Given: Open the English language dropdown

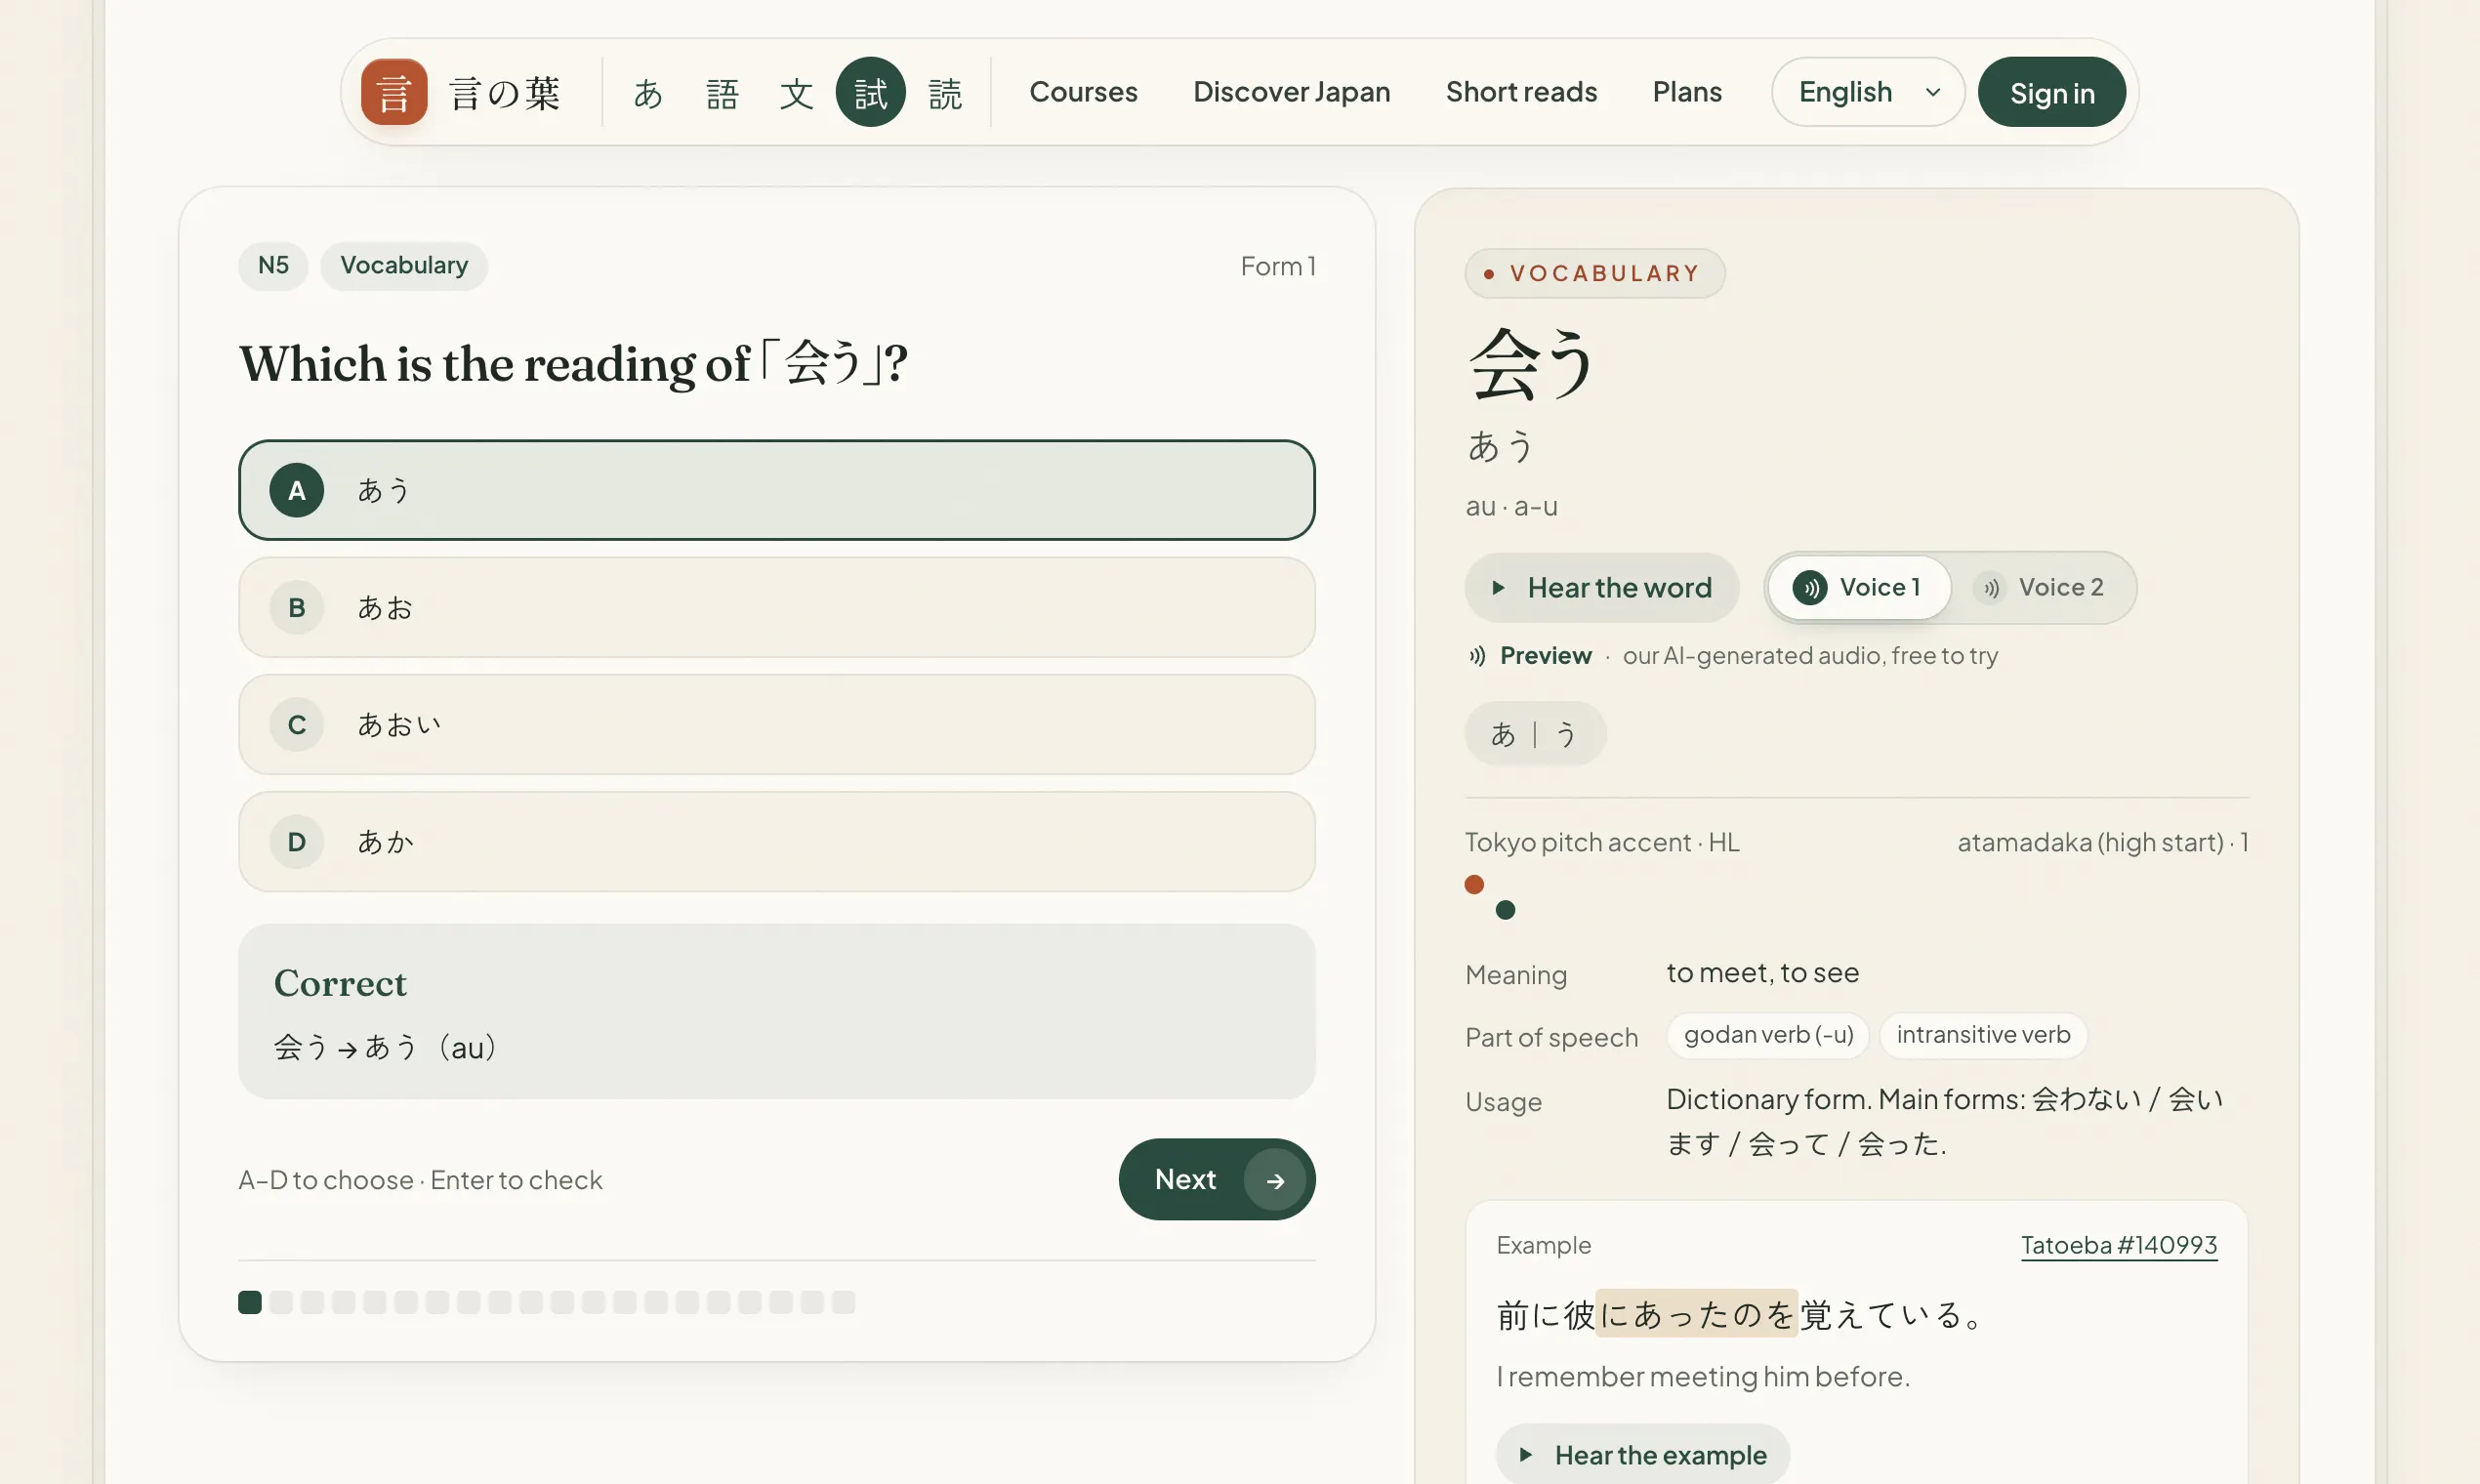Looking at the screenshot, I should [x=1867, y=92].
